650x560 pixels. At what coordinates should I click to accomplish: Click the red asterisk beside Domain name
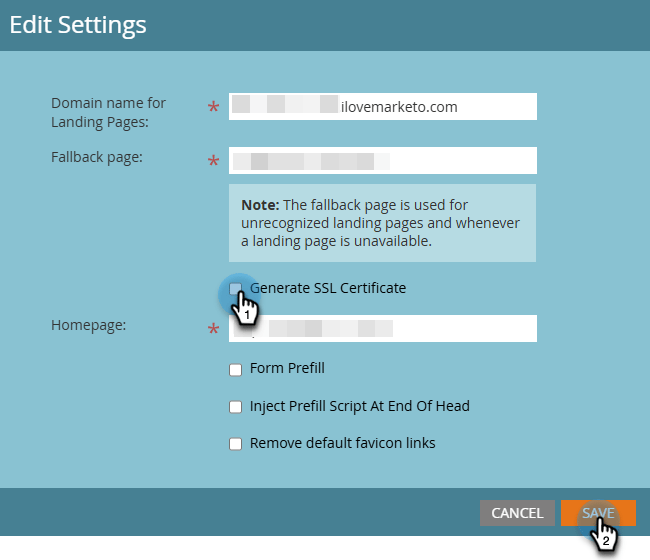coord(213,108)
